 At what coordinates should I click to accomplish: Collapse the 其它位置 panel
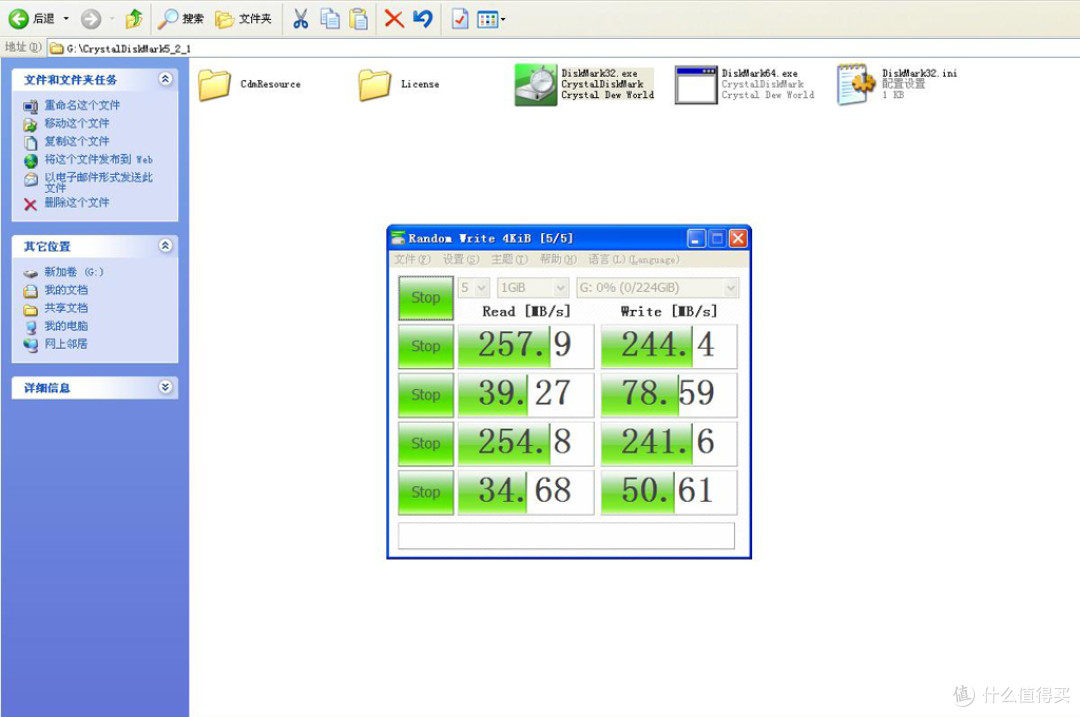pos(165,245)
